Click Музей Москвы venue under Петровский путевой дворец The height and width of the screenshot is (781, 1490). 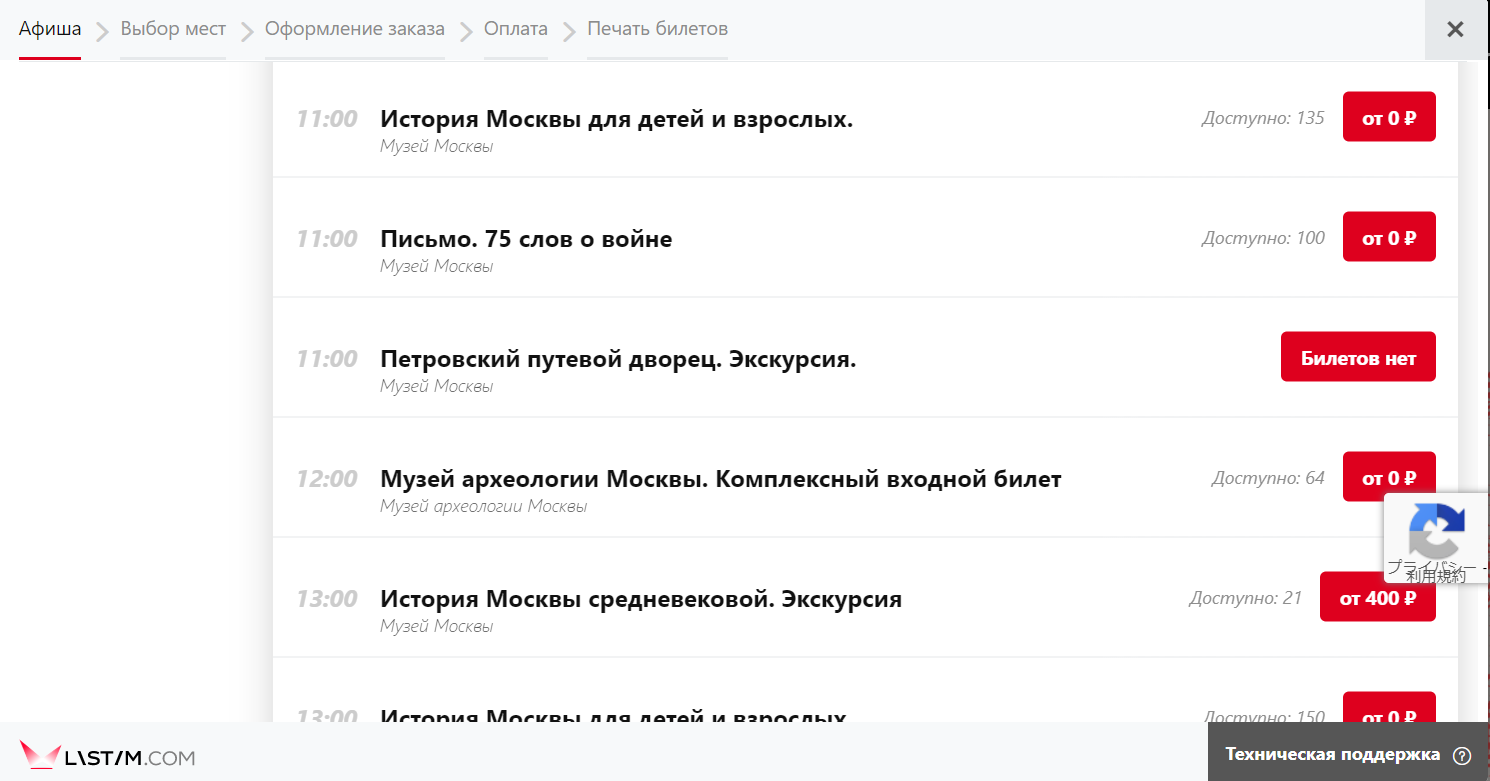click(436, 386)
